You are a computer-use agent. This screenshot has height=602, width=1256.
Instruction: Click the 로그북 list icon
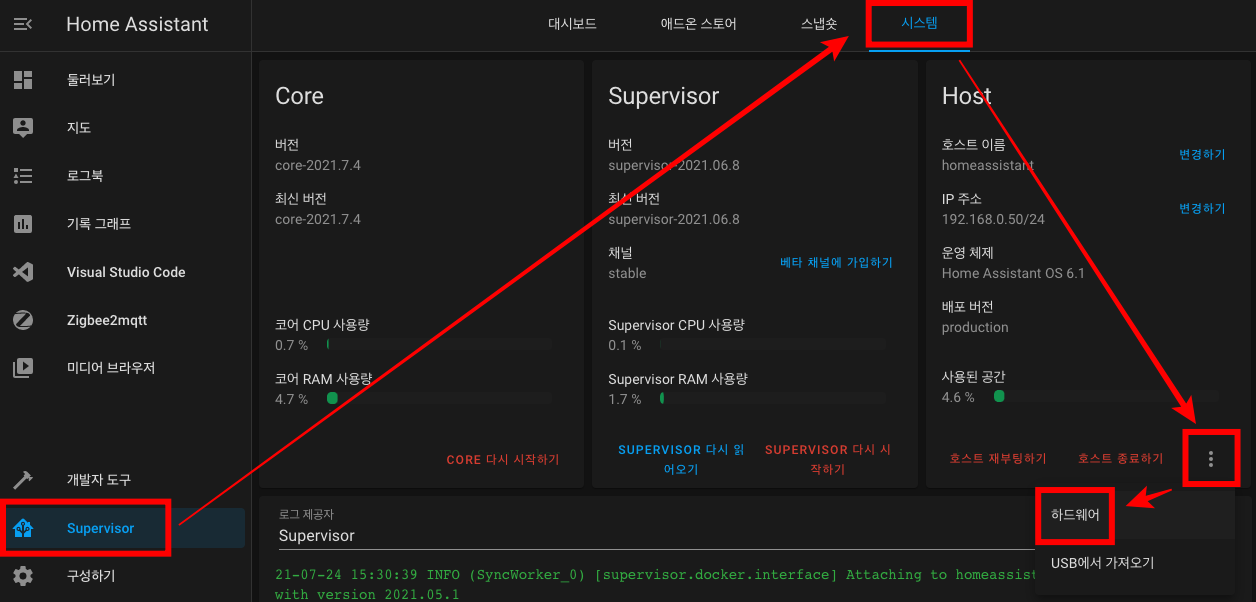coord(23,176)
